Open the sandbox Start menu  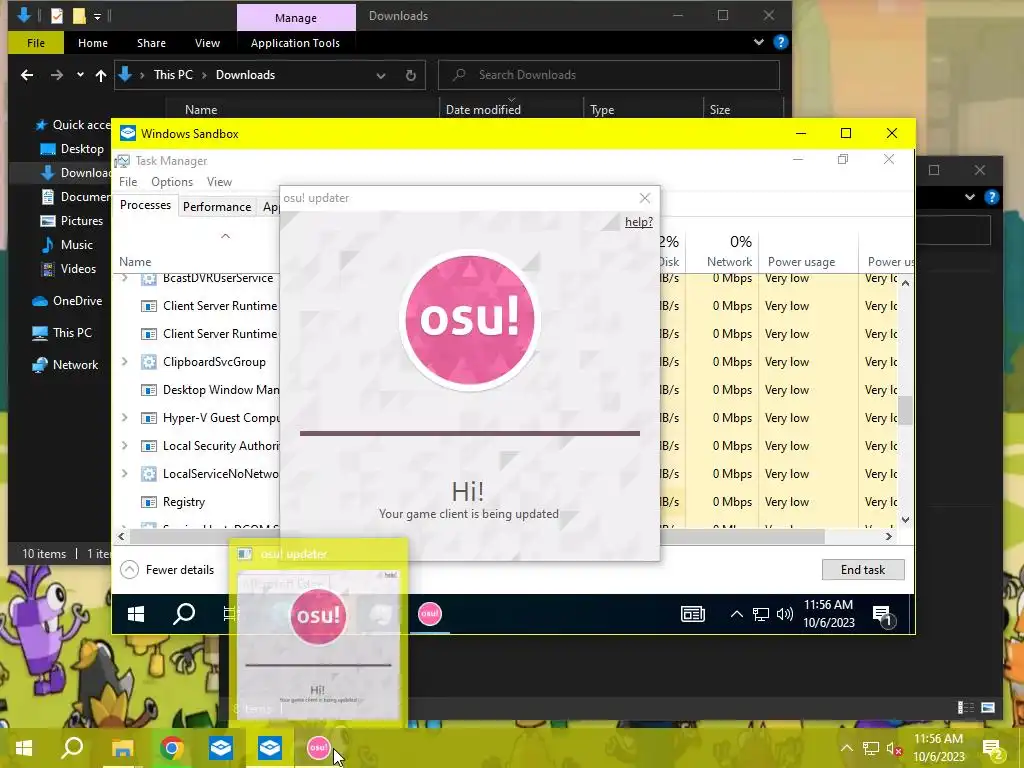136,614
